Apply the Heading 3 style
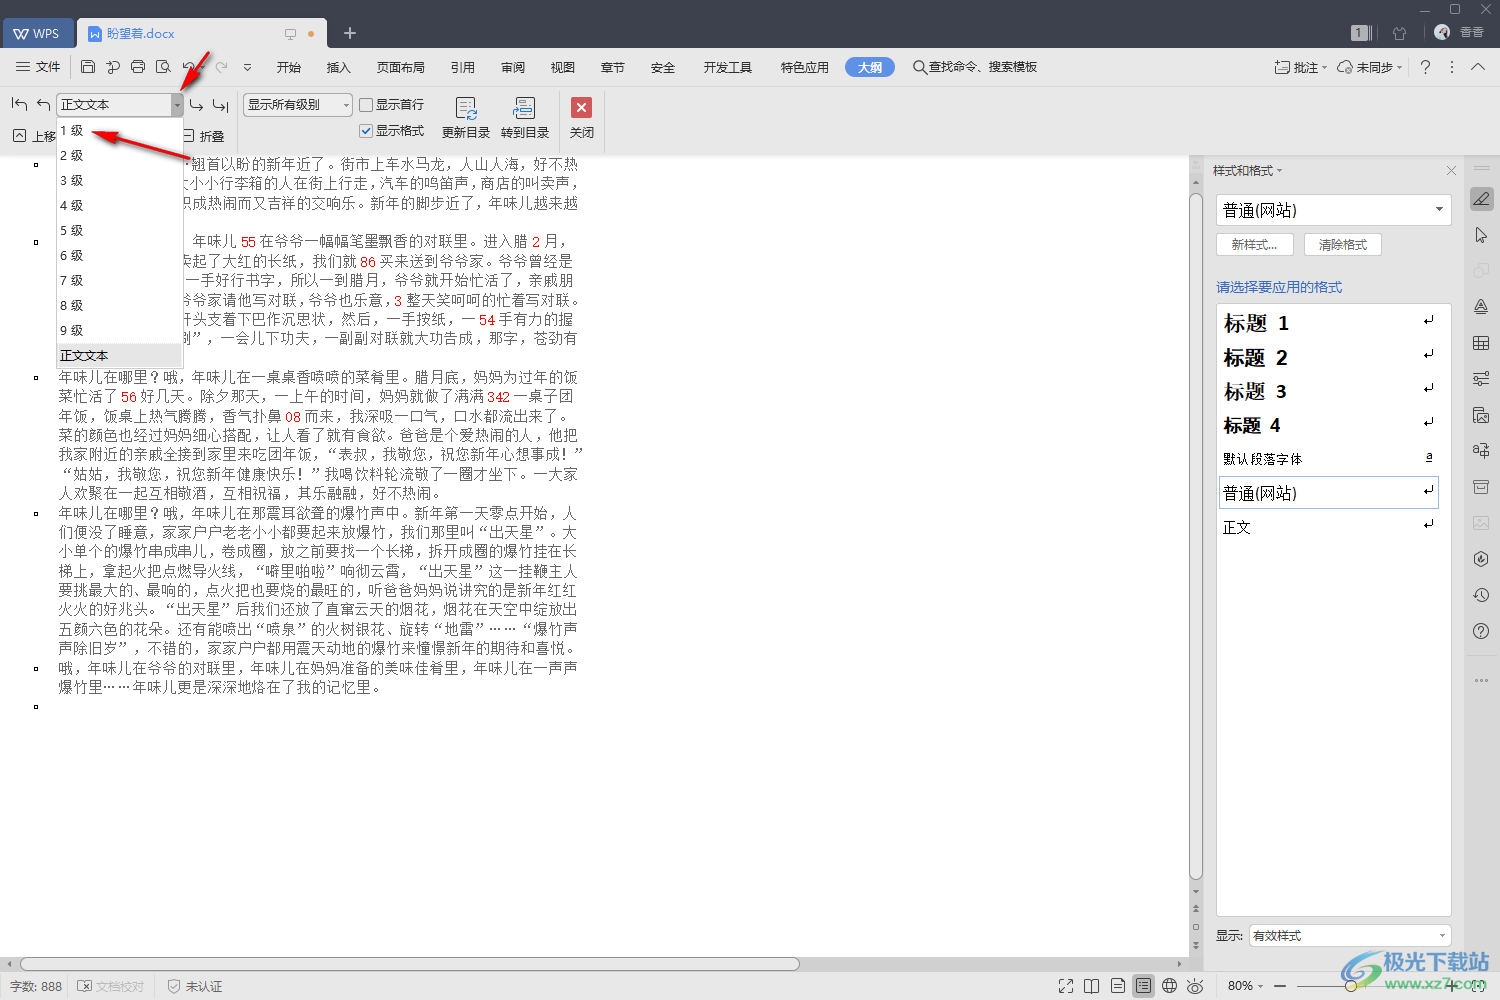 1330,391
